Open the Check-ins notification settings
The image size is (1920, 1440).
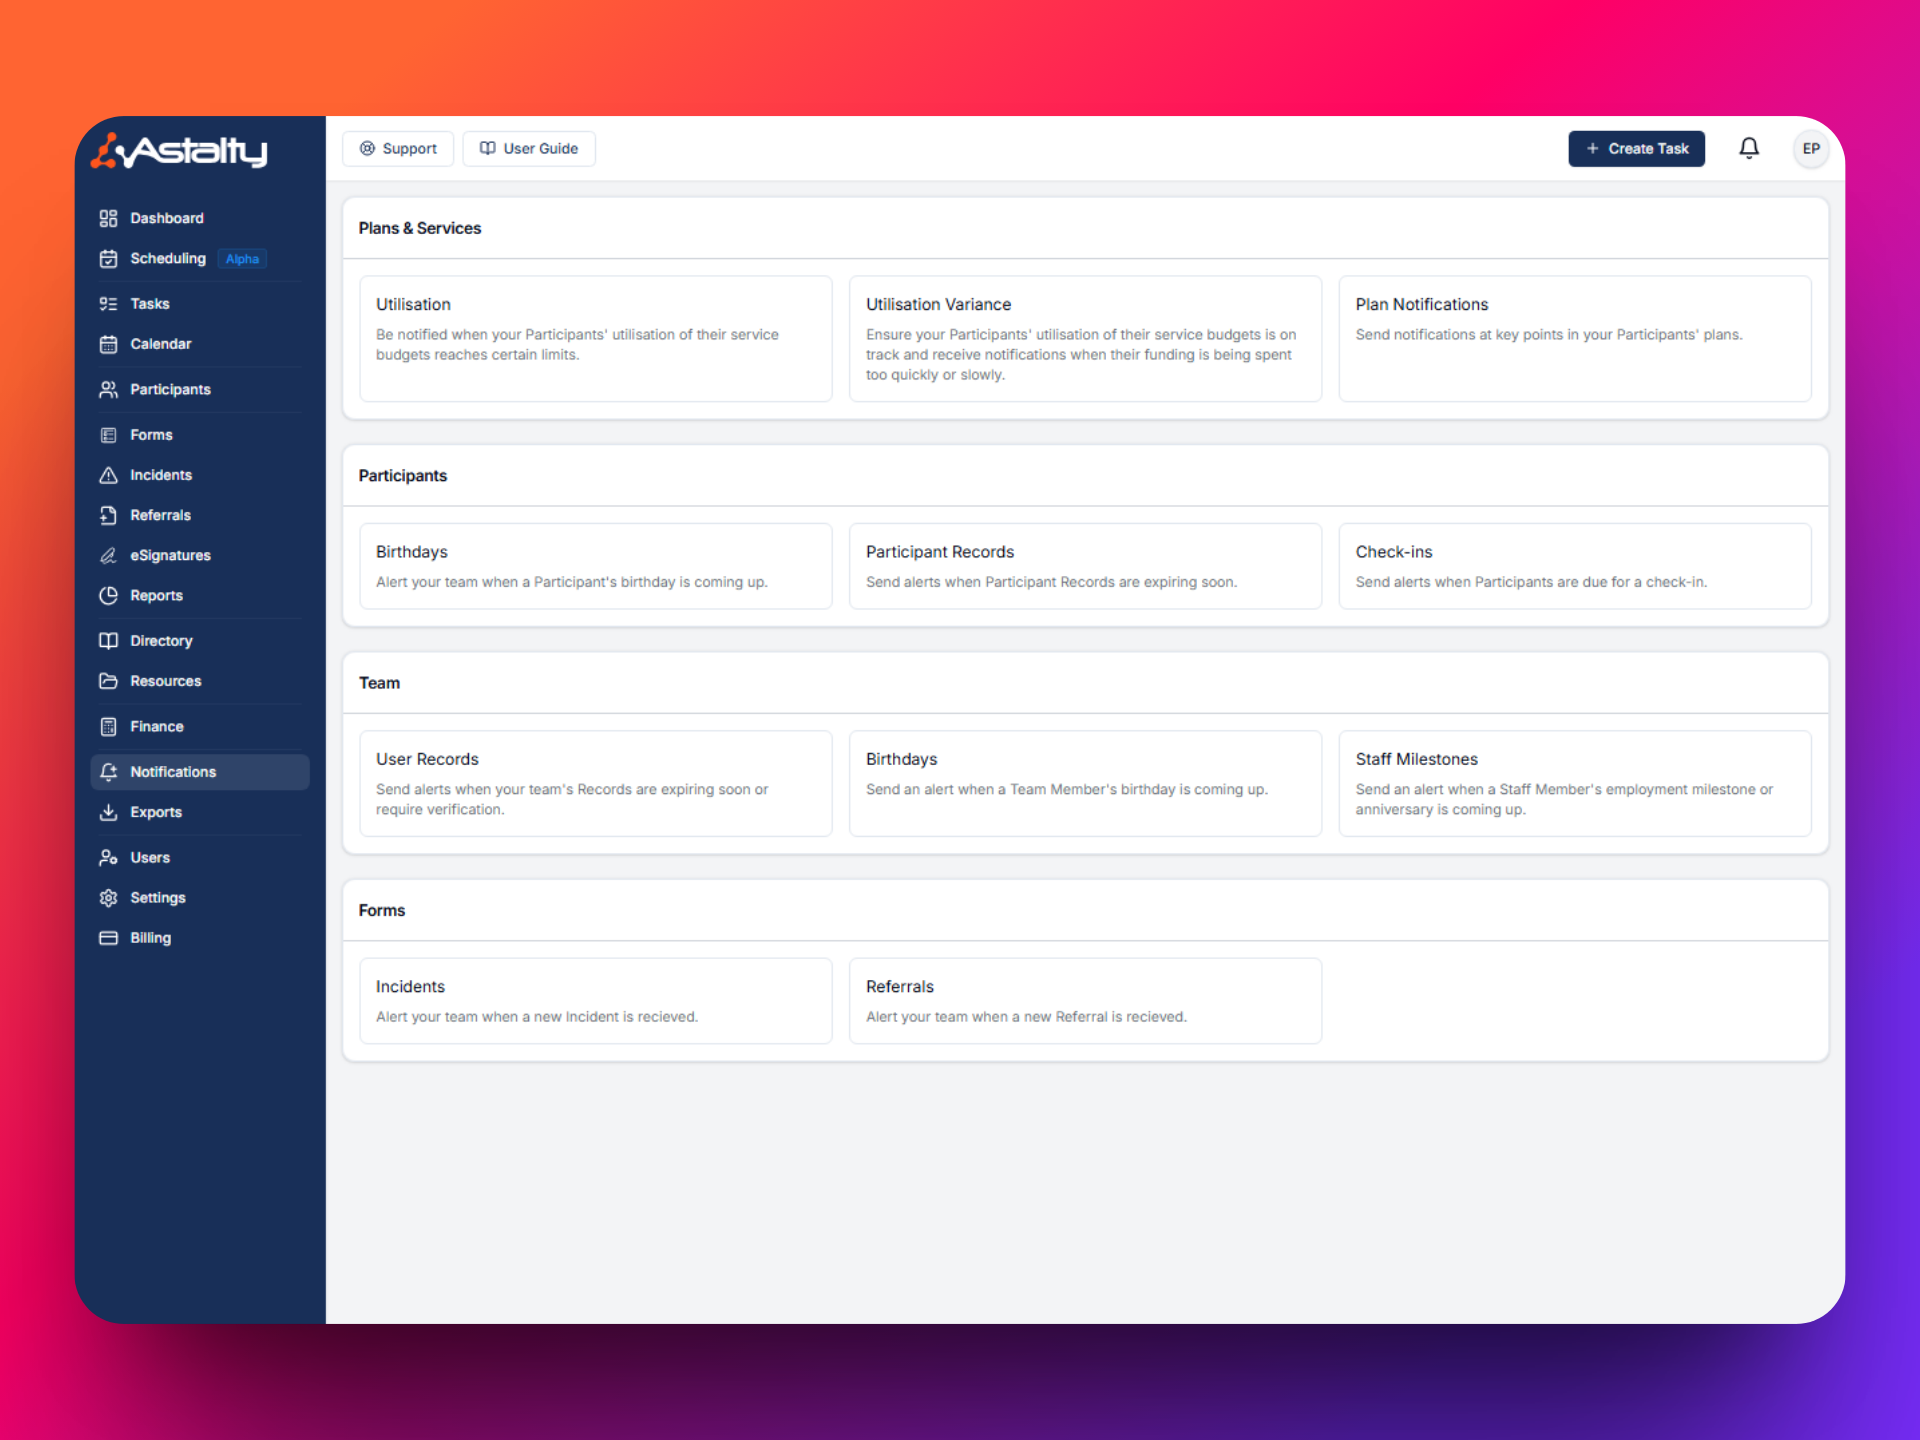click(1574, 566)
